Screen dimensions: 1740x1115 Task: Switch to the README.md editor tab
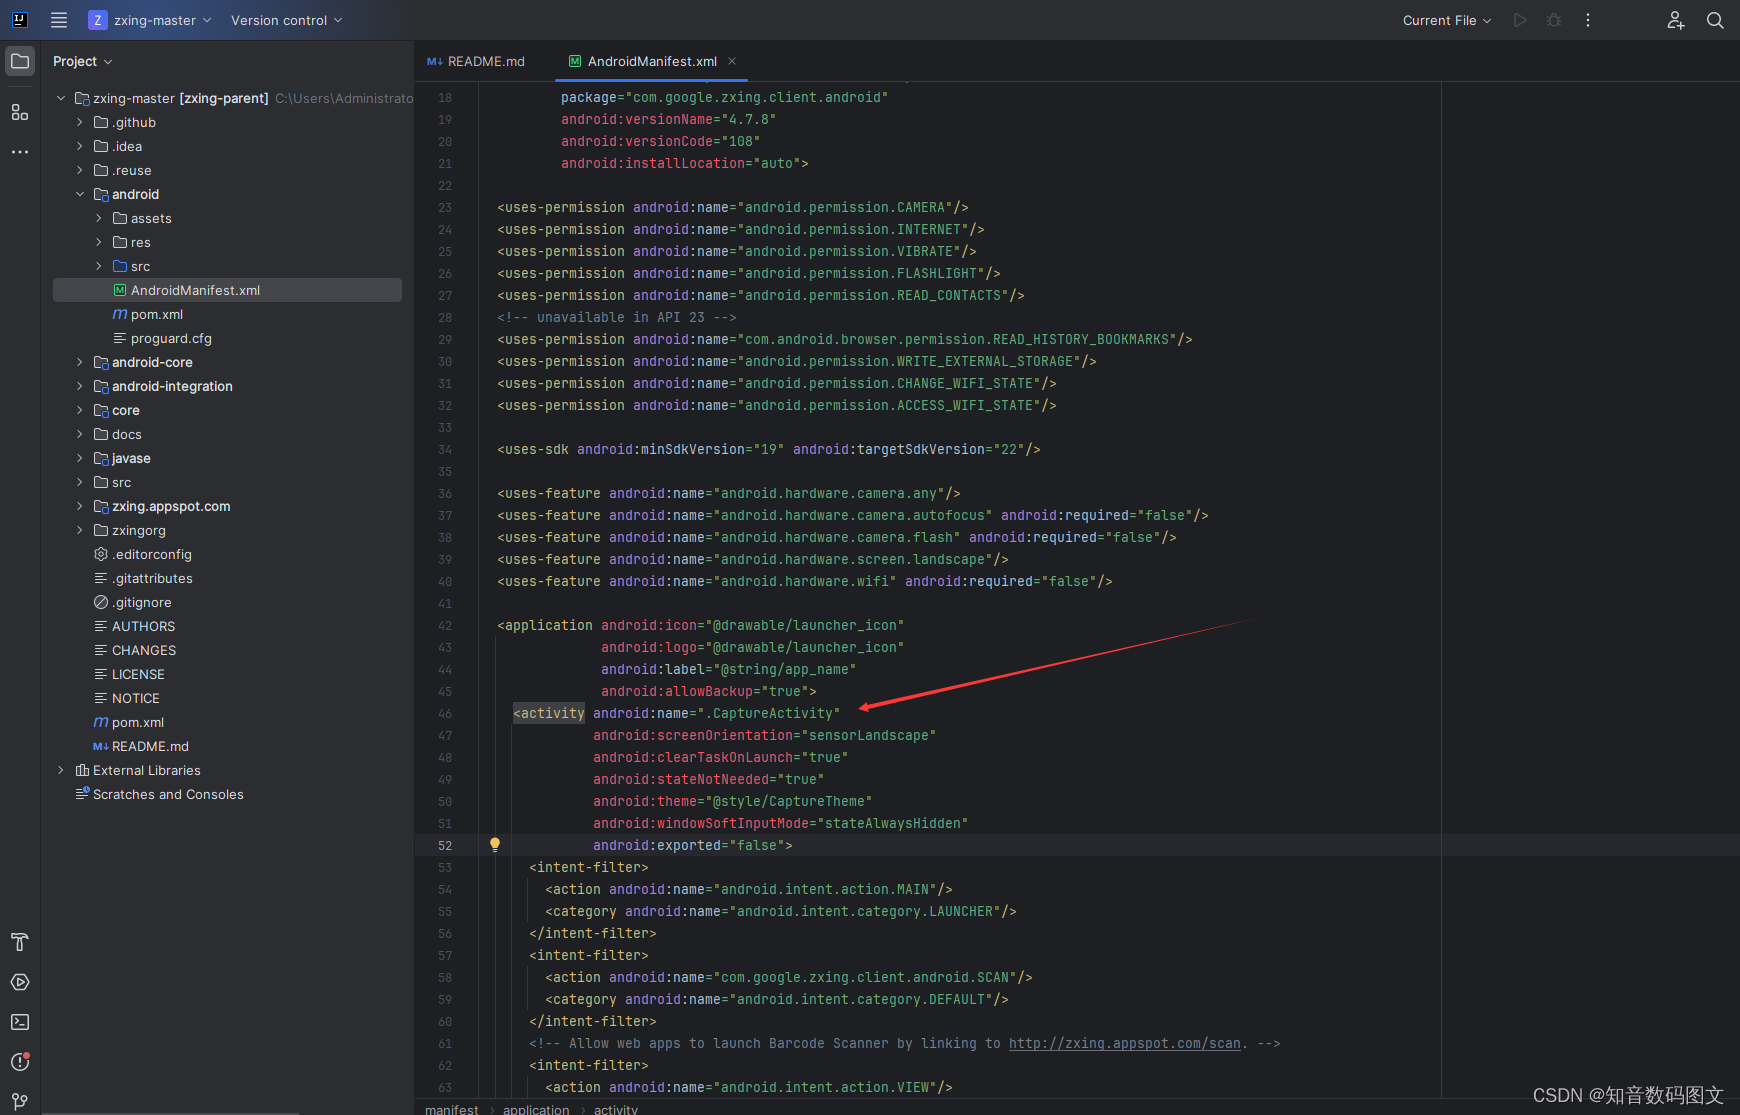(484, 61)
